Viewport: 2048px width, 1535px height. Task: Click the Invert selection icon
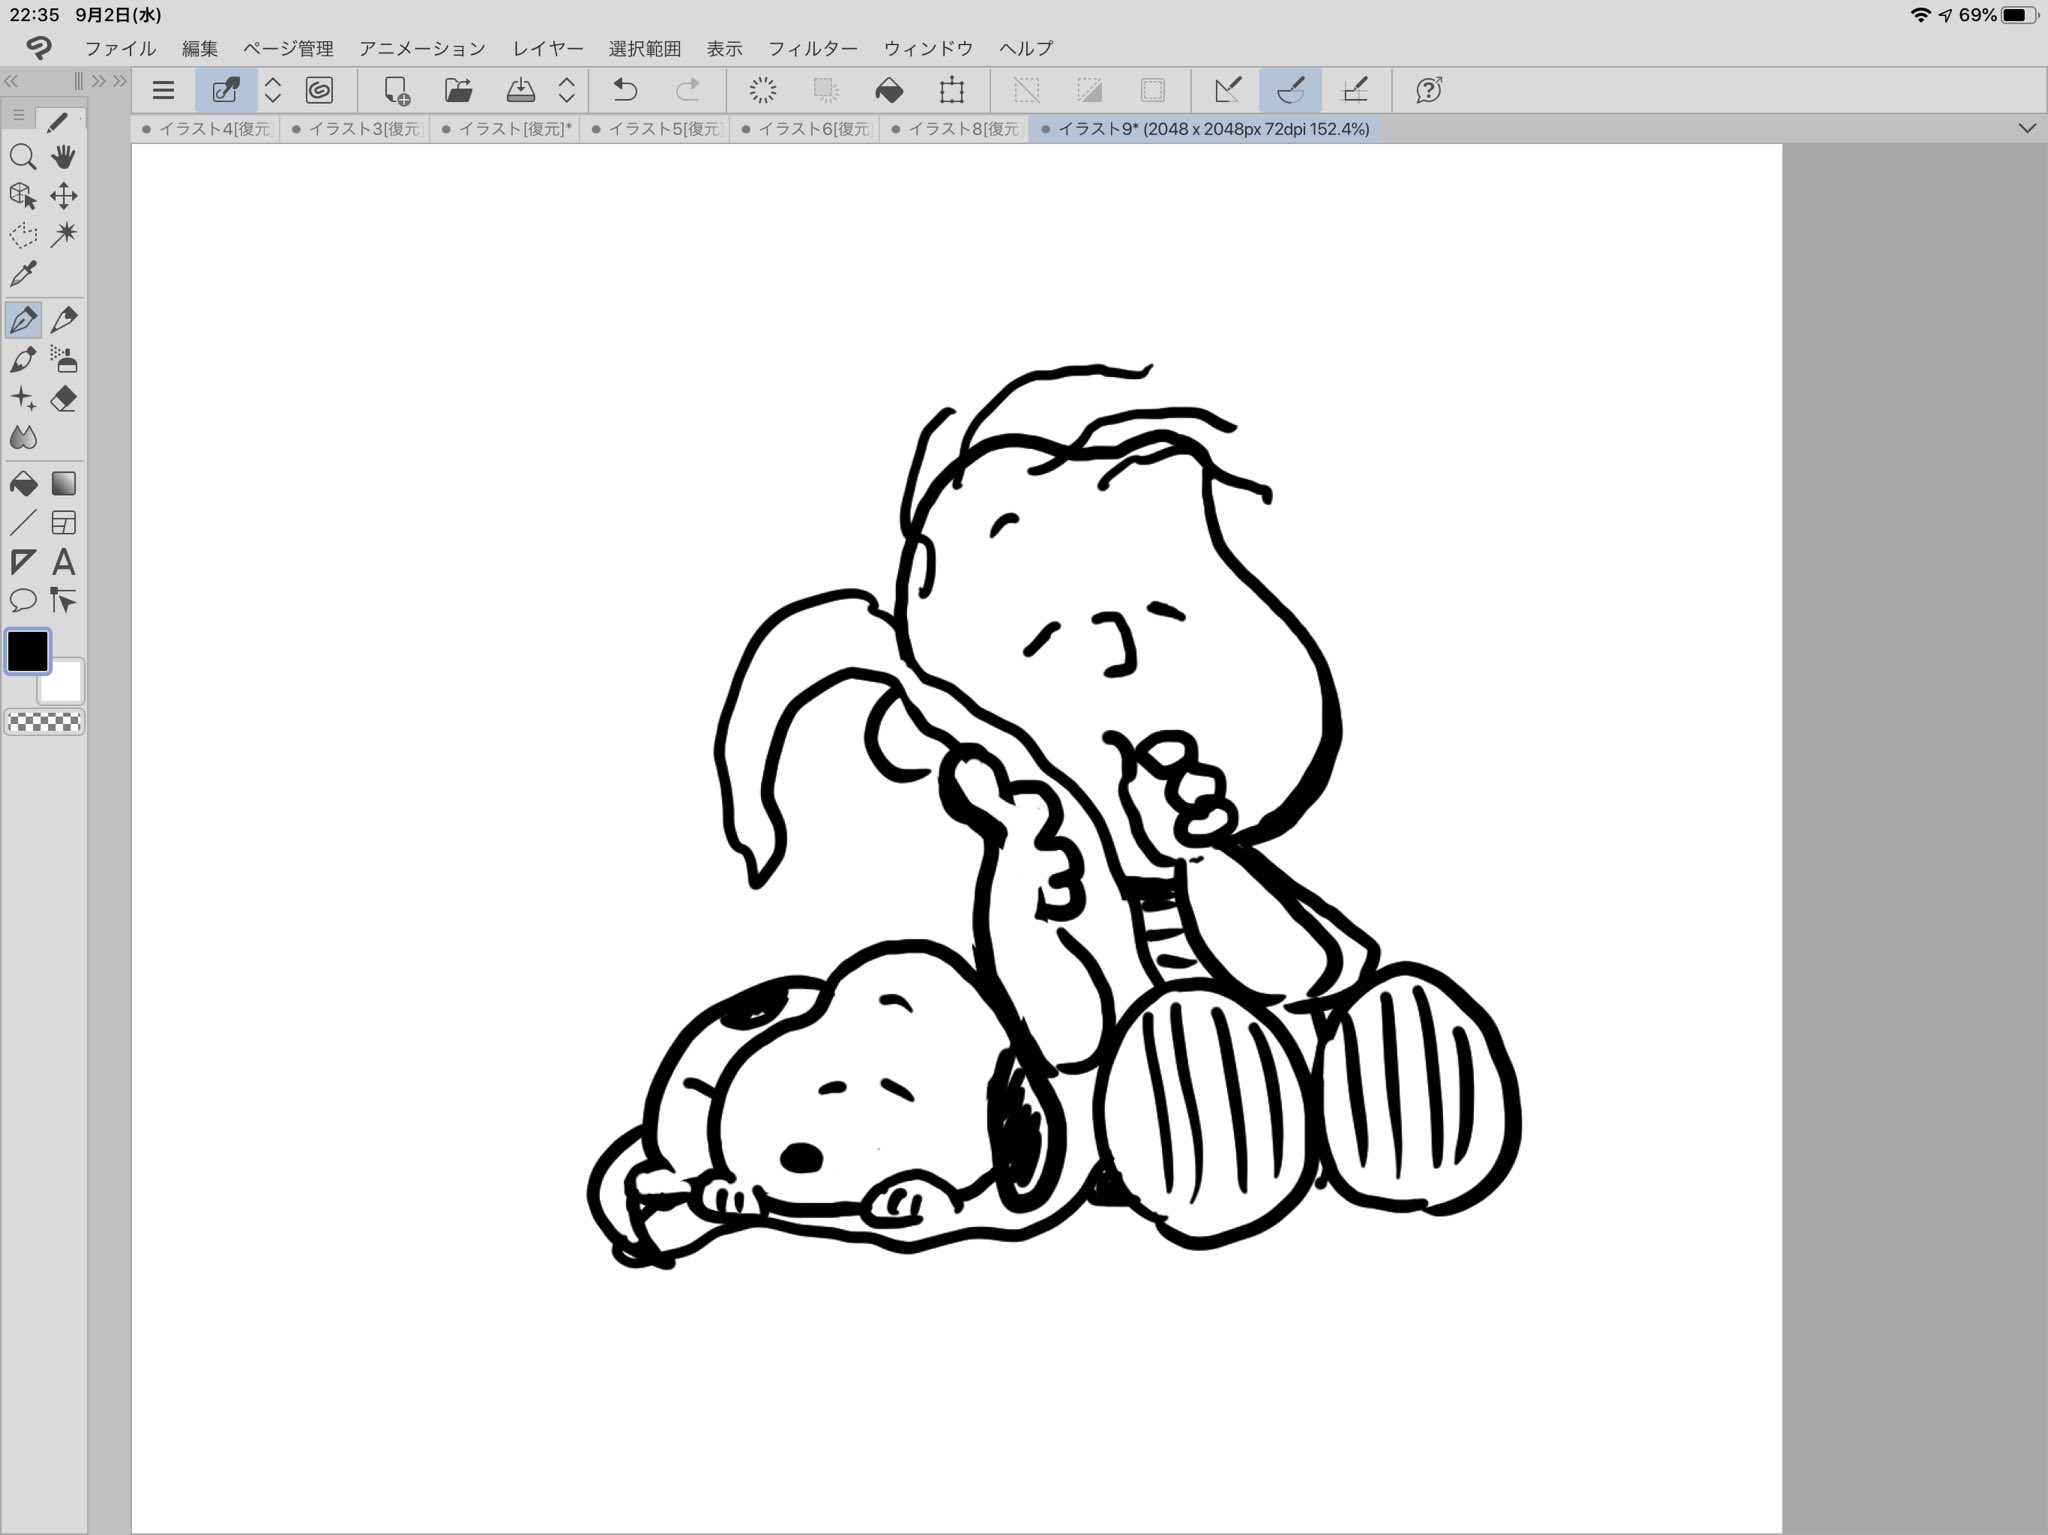point(1090,91)
